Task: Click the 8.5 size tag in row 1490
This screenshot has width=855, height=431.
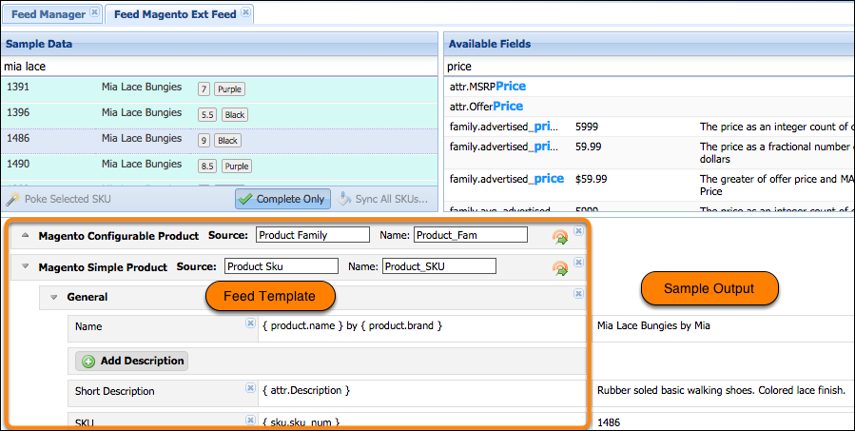Action: click(207, 166)
